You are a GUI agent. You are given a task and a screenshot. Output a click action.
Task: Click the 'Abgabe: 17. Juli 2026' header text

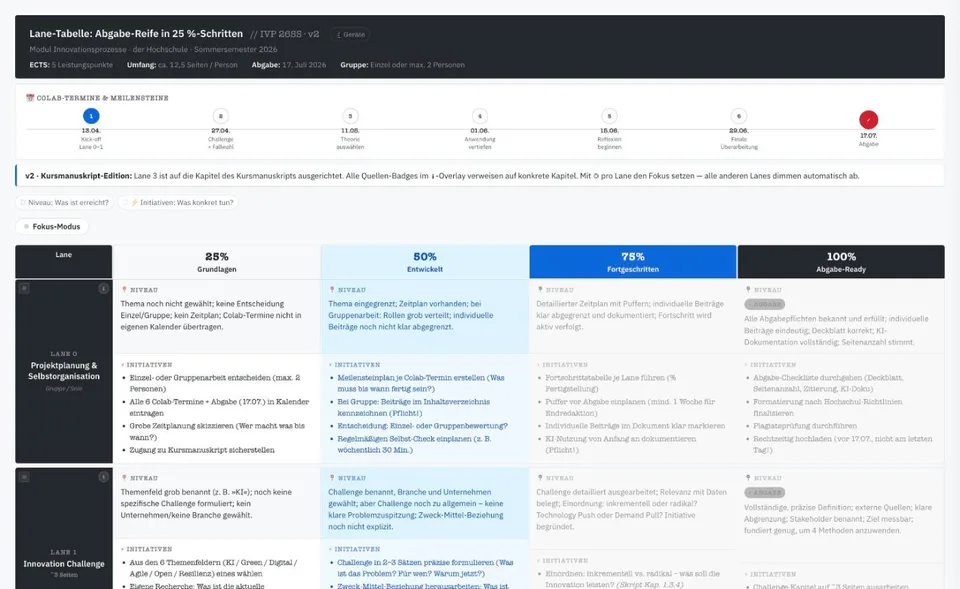(x=289, y=65)
